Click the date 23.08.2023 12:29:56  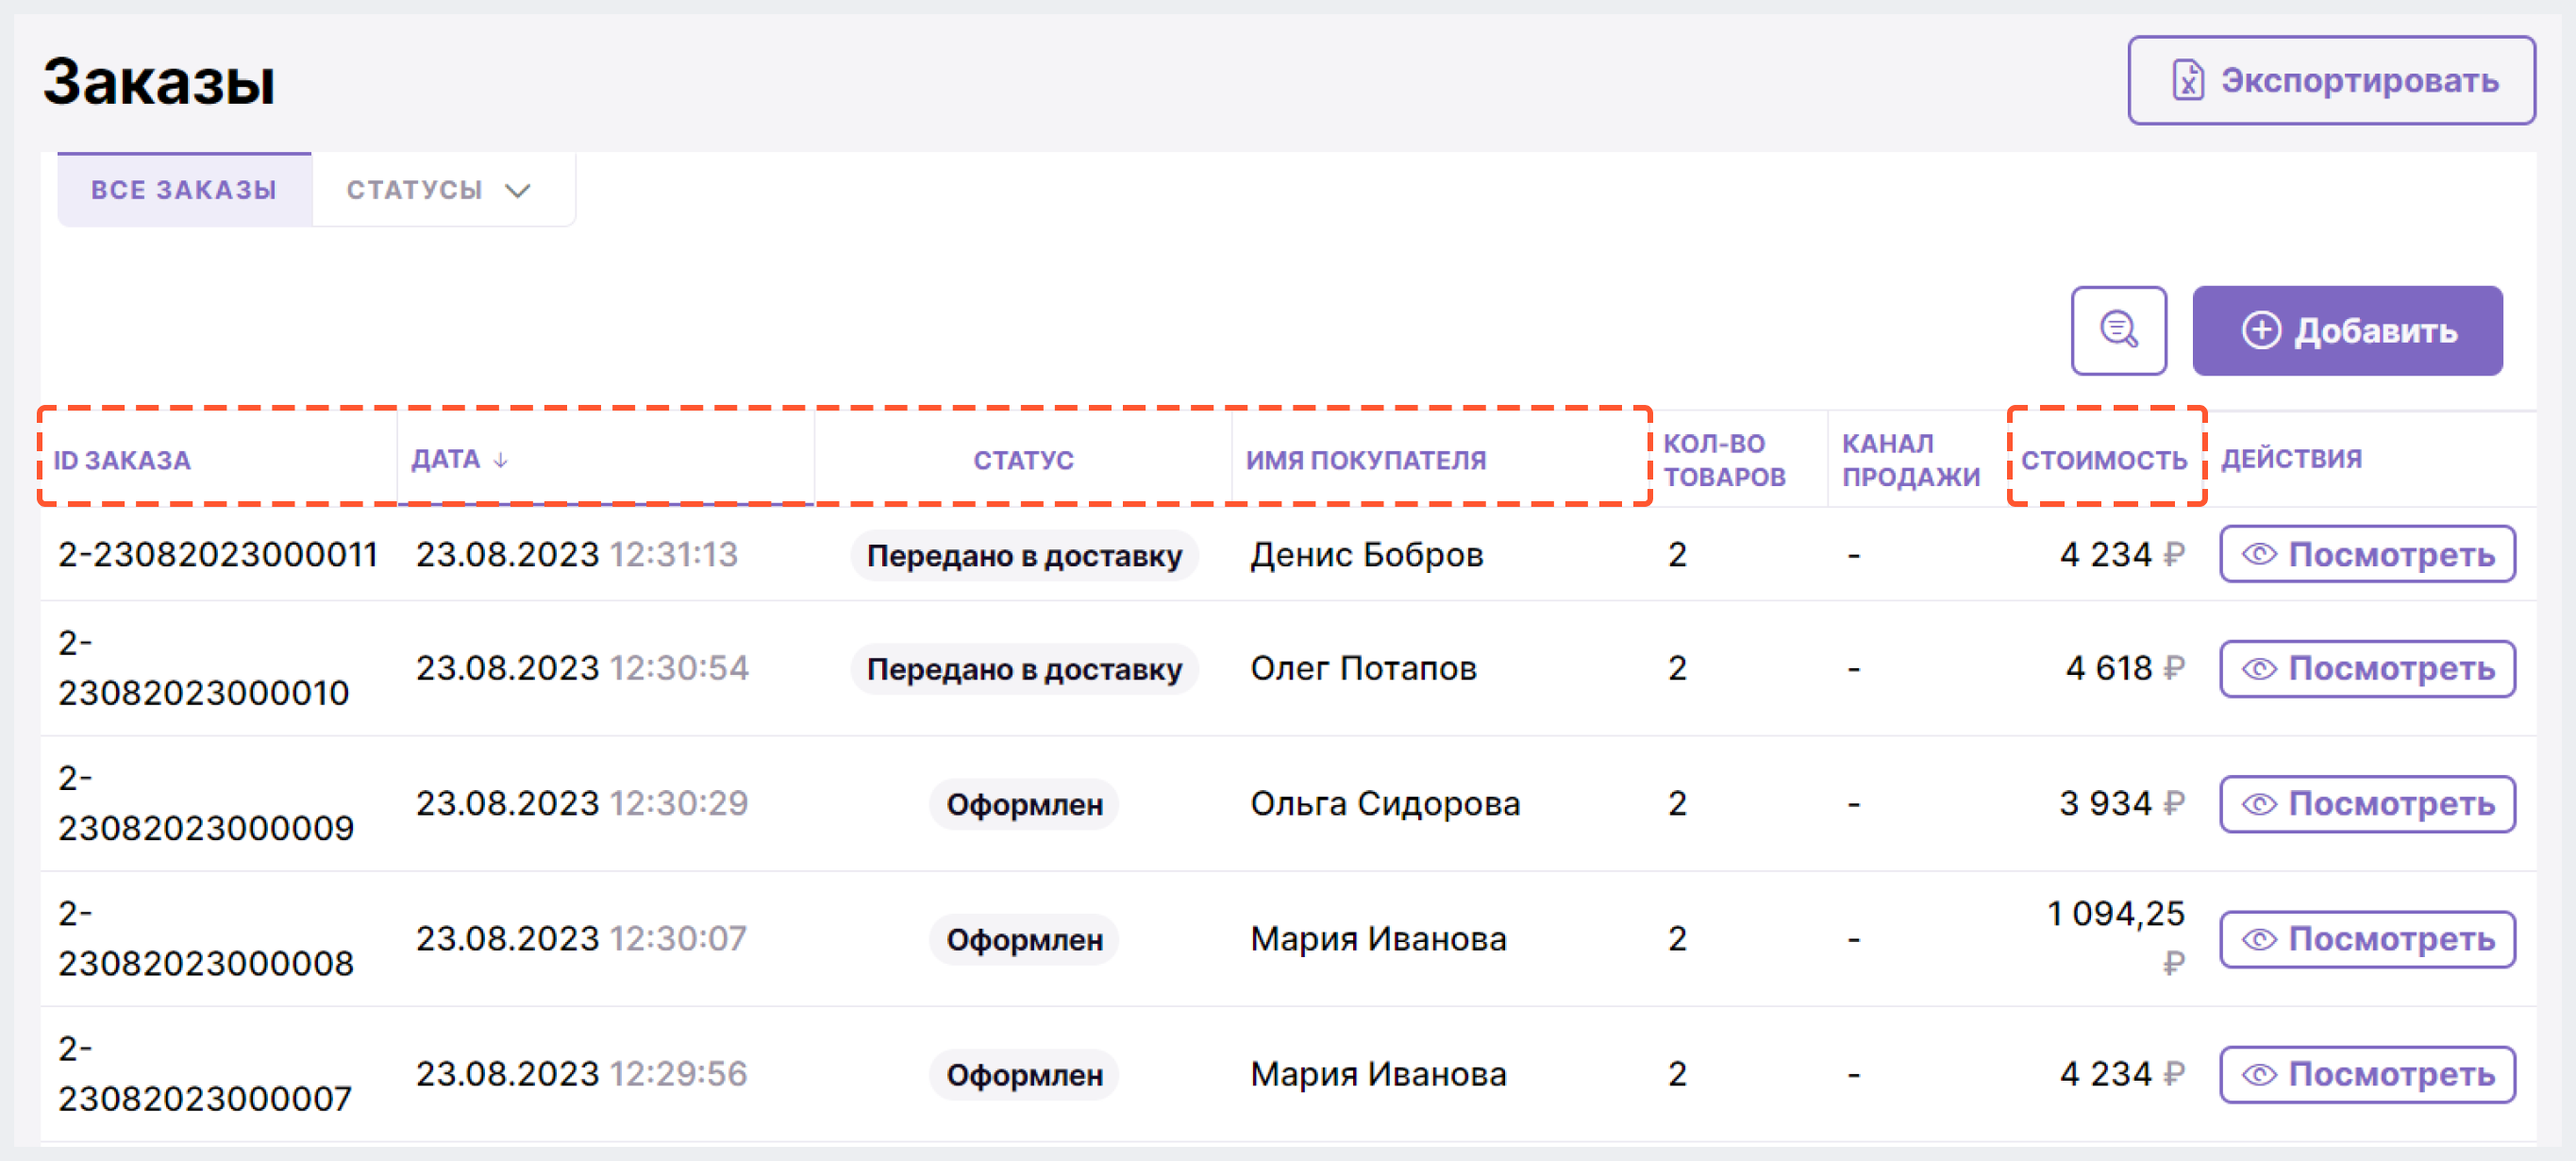click(x=581, y=1074)
